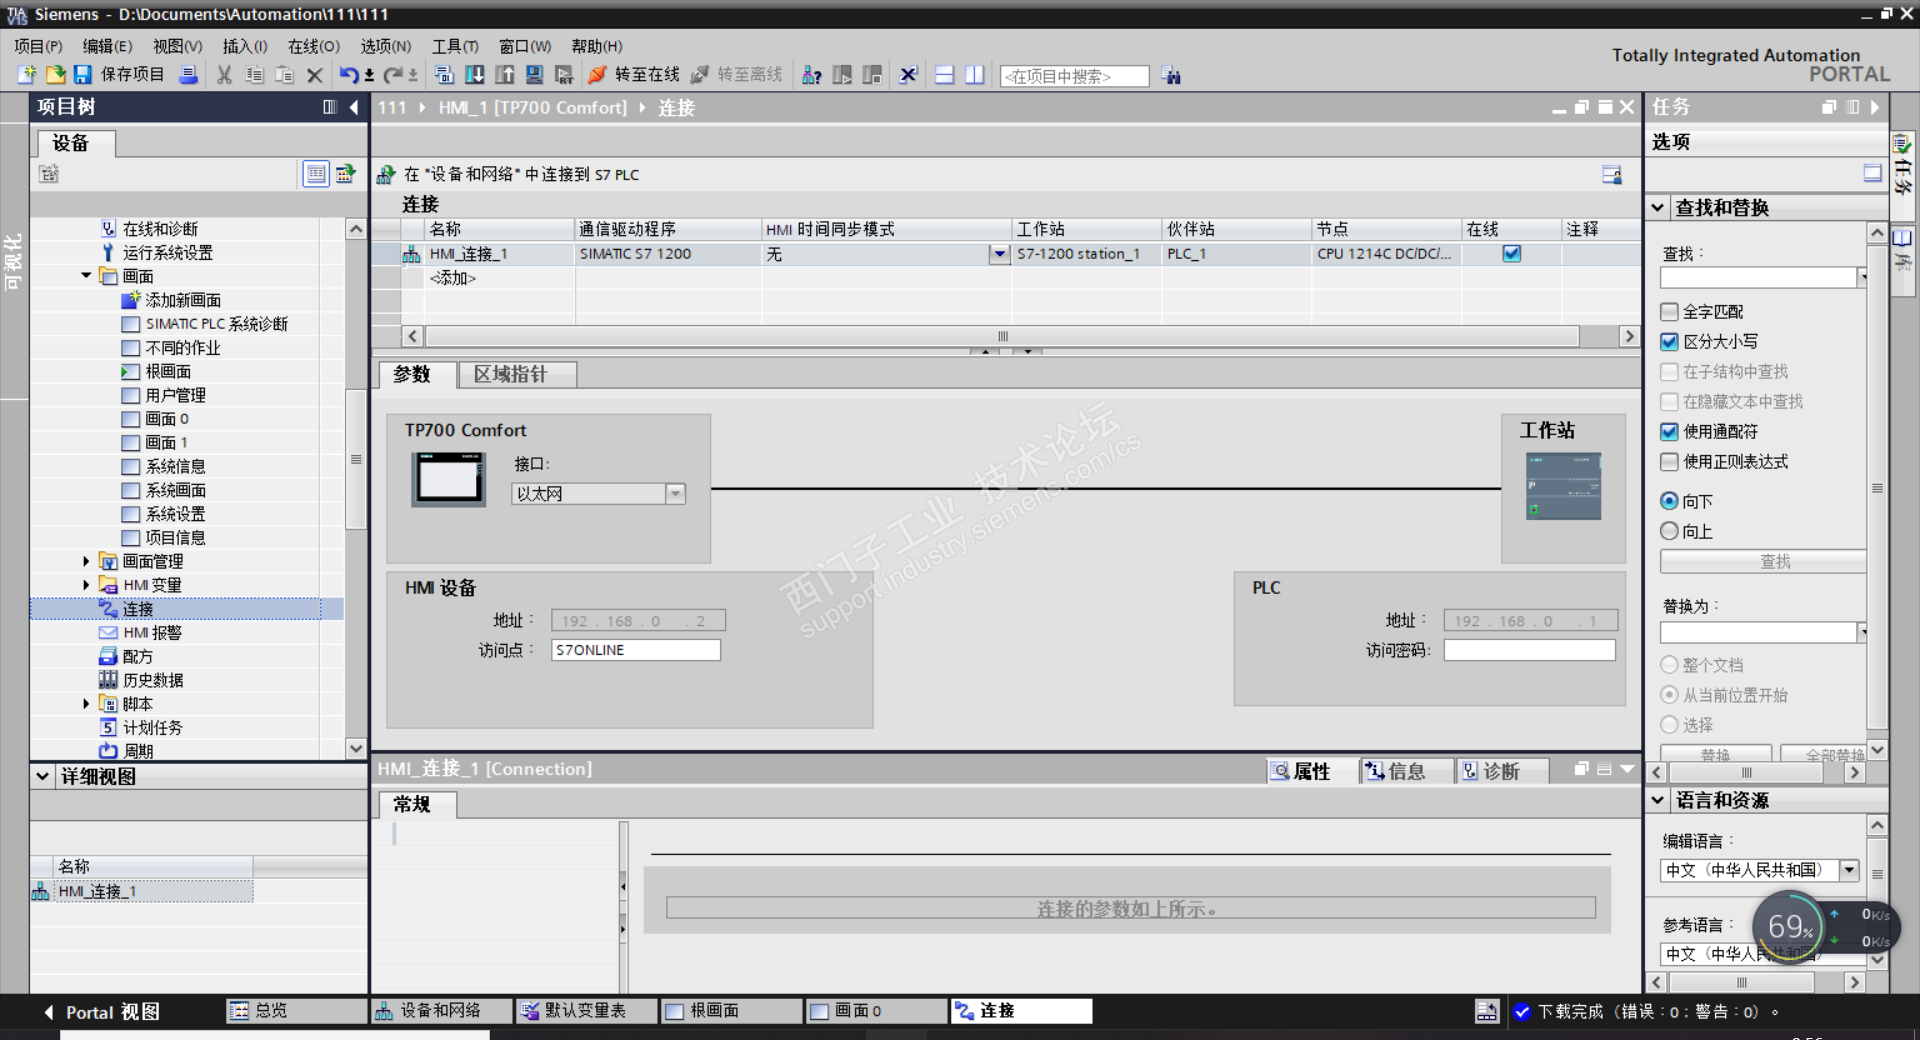The width and height of the screenshot is (1920, 1040).
Task: Open 设备和网络 editor from bottom bar
Action: click(x=440, y=1011)
